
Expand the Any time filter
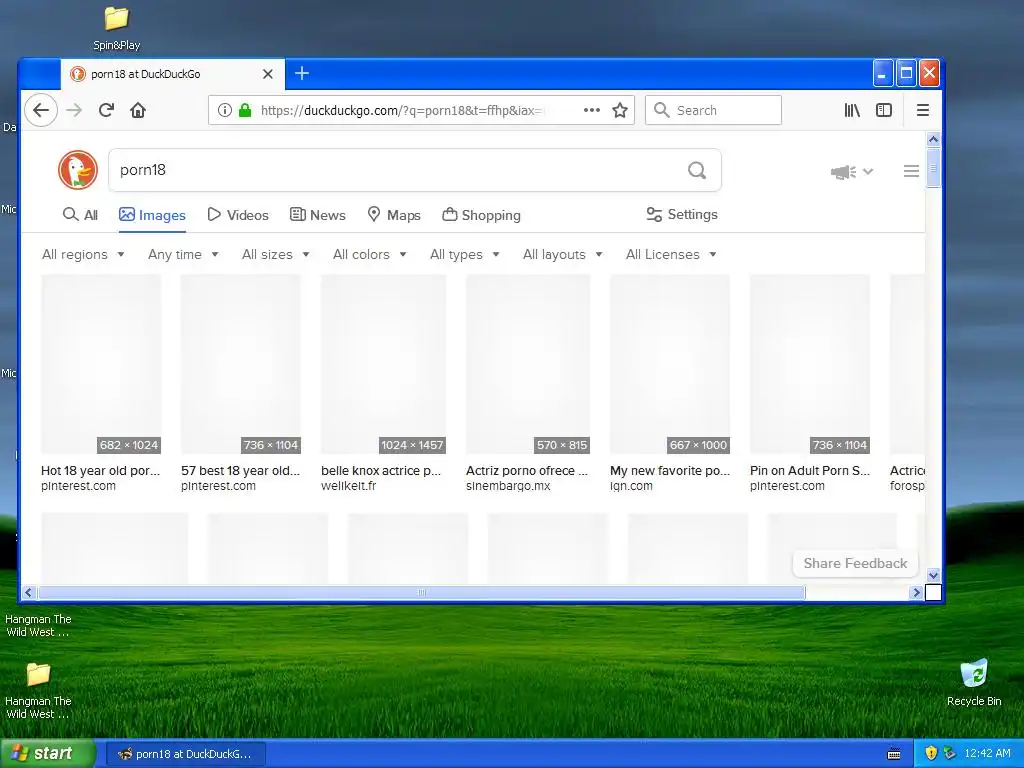pos(183,254)
